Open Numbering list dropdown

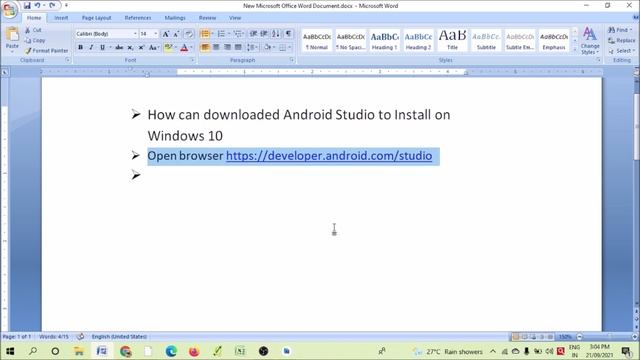tap(229, 34)
